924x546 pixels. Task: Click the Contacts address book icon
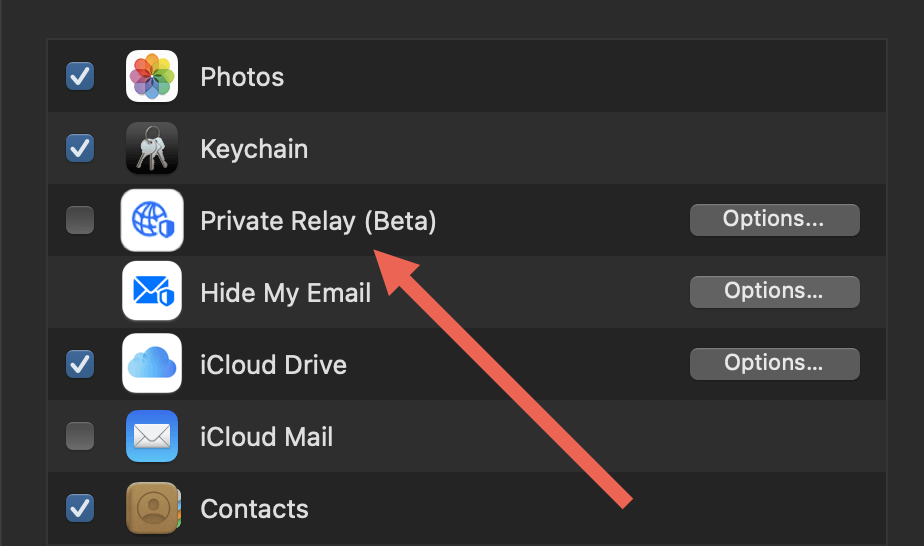[153, 508]
